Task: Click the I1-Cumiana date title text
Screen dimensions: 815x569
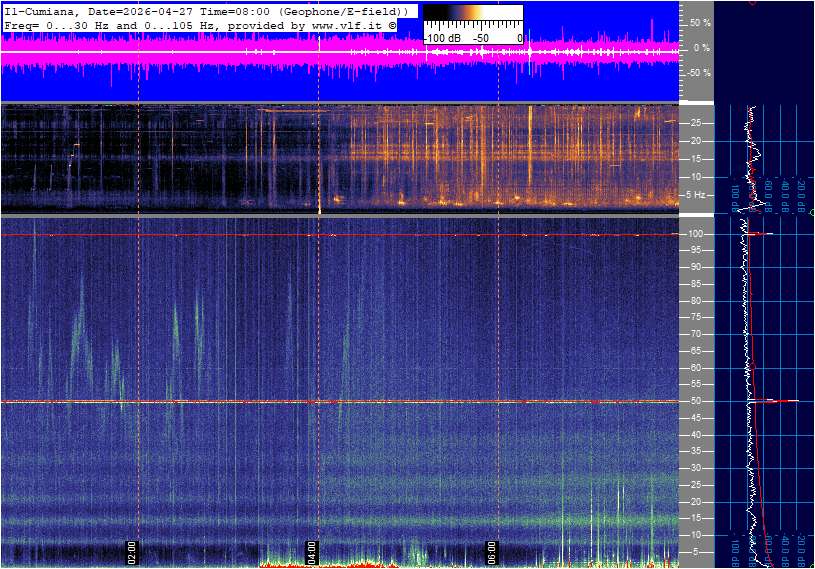Action: (x=205, y=10)
